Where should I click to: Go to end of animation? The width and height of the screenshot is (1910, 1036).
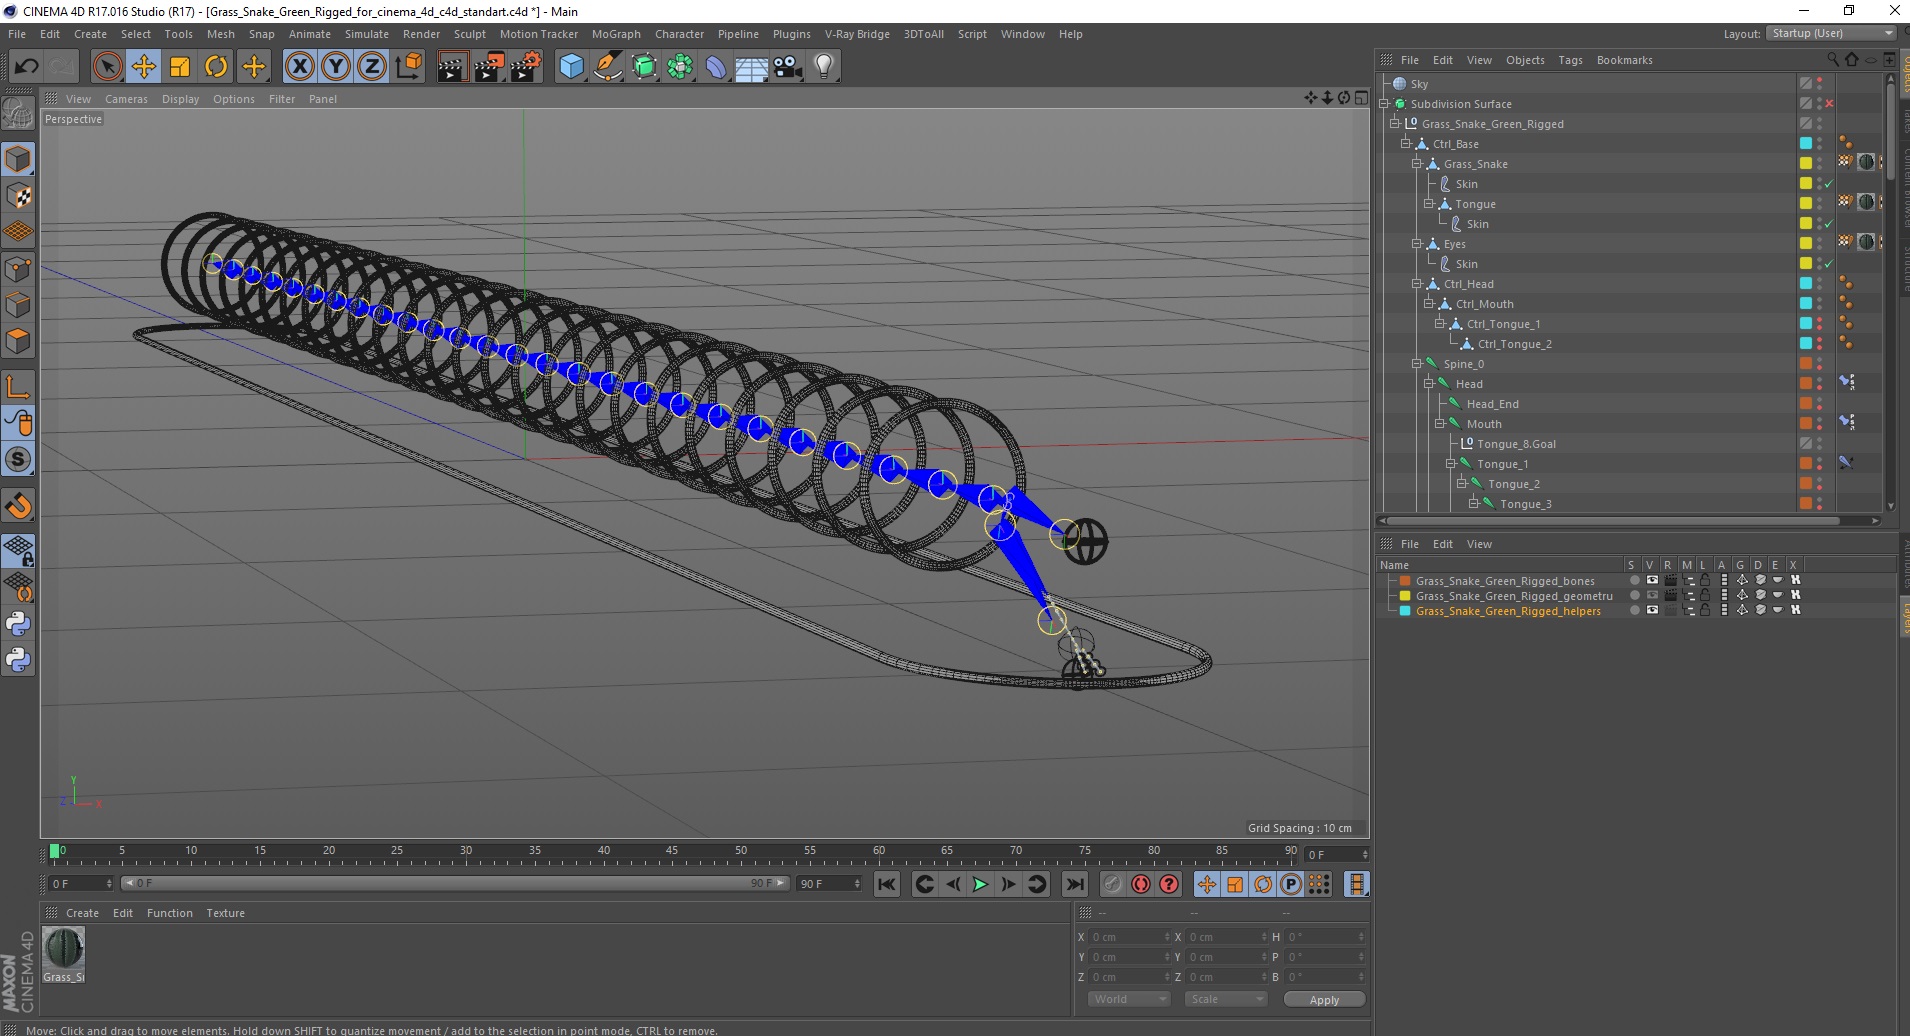coord(1074,884)
